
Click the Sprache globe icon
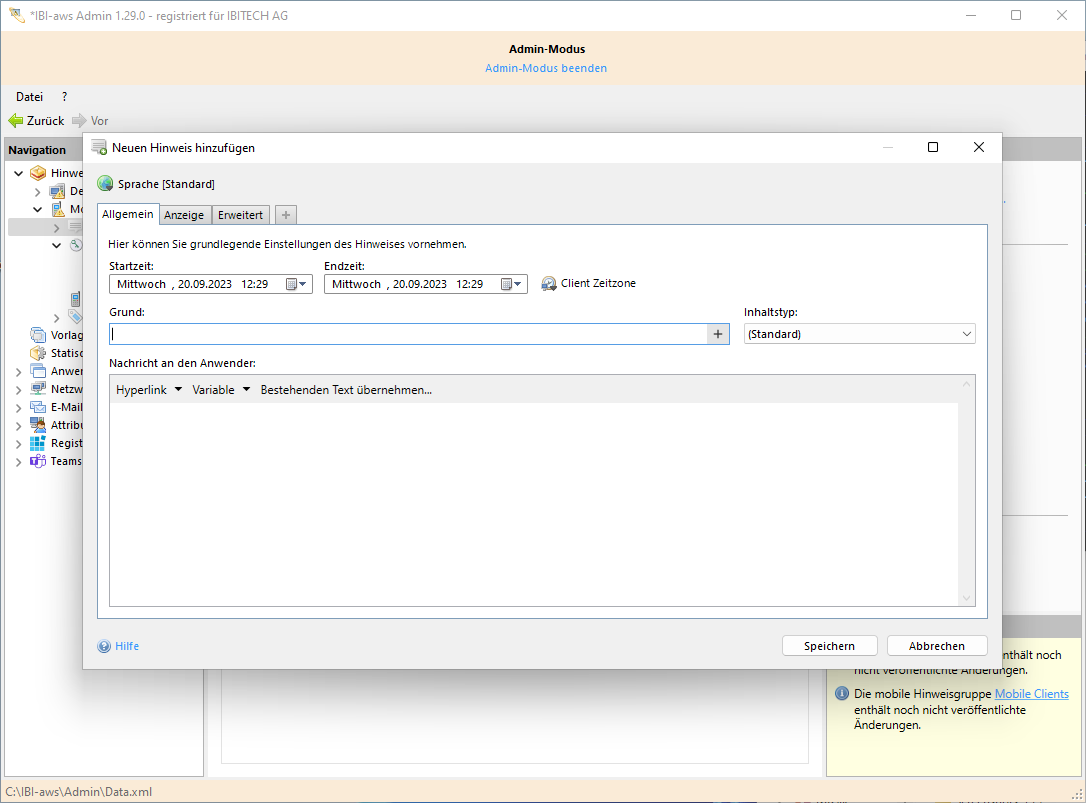click(105, 184)
